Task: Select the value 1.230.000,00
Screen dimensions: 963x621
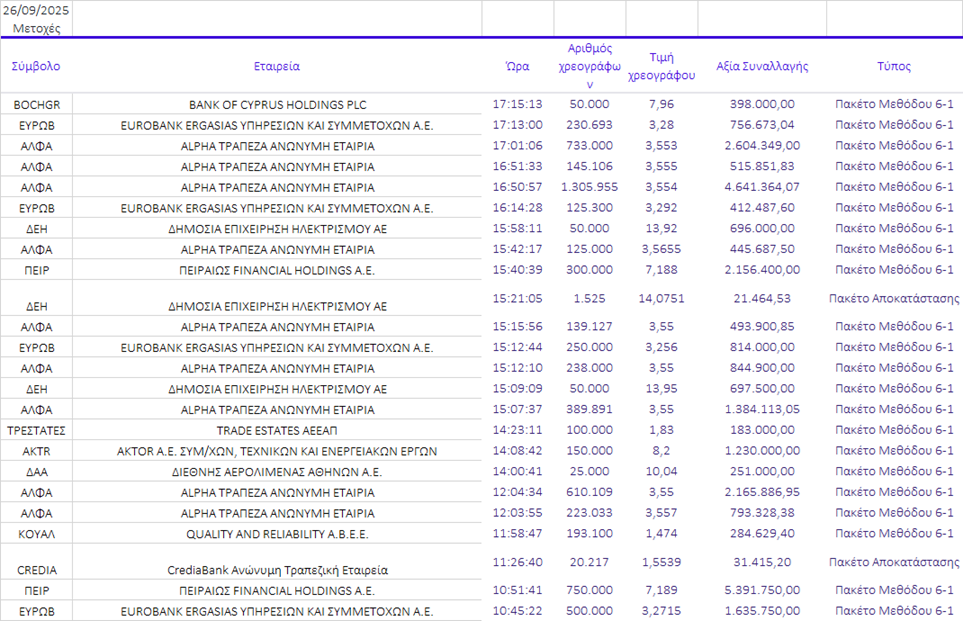Action: (x=762, y=451)
